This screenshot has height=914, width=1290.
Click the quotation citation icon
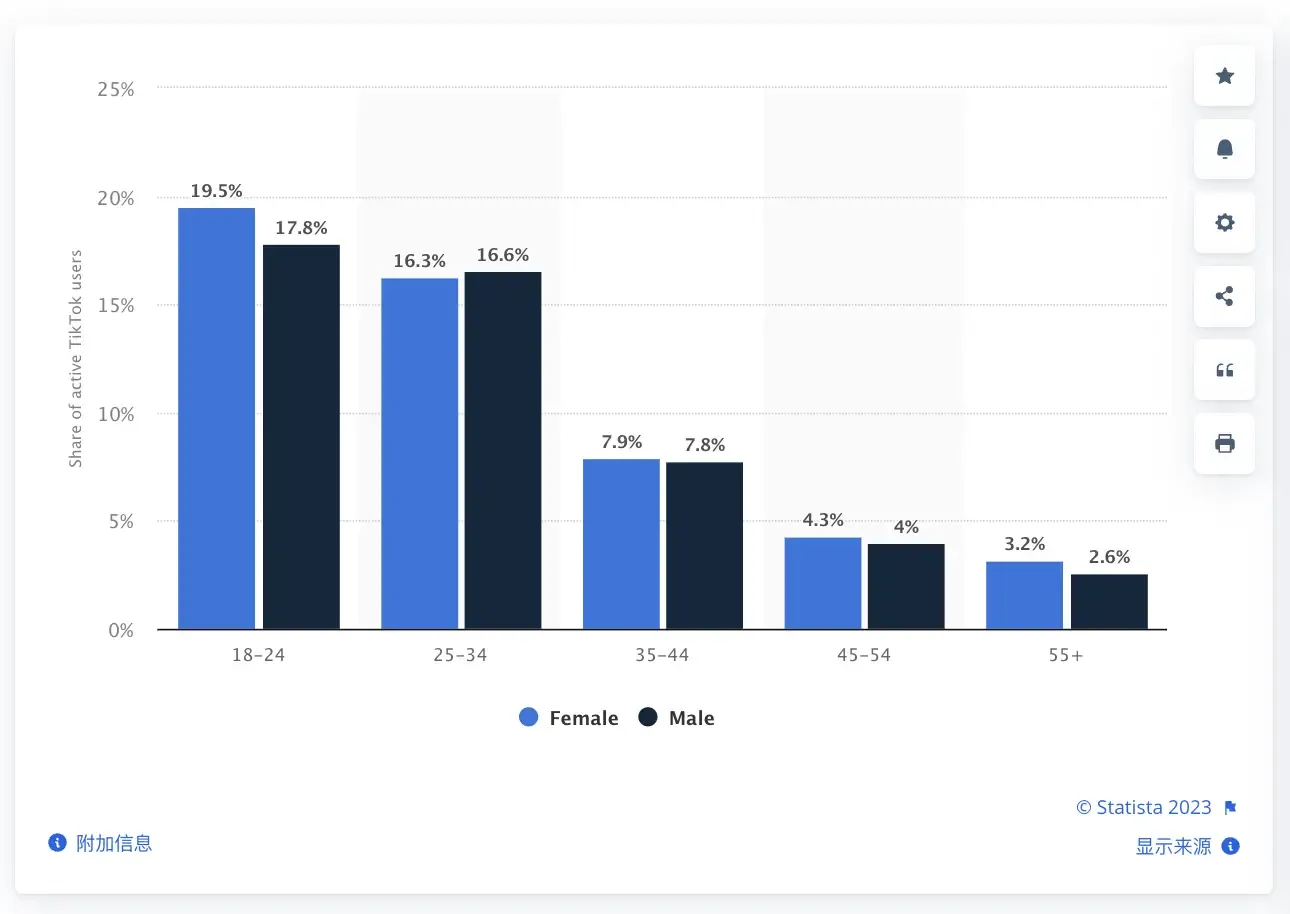click(x=1224, y=370)
